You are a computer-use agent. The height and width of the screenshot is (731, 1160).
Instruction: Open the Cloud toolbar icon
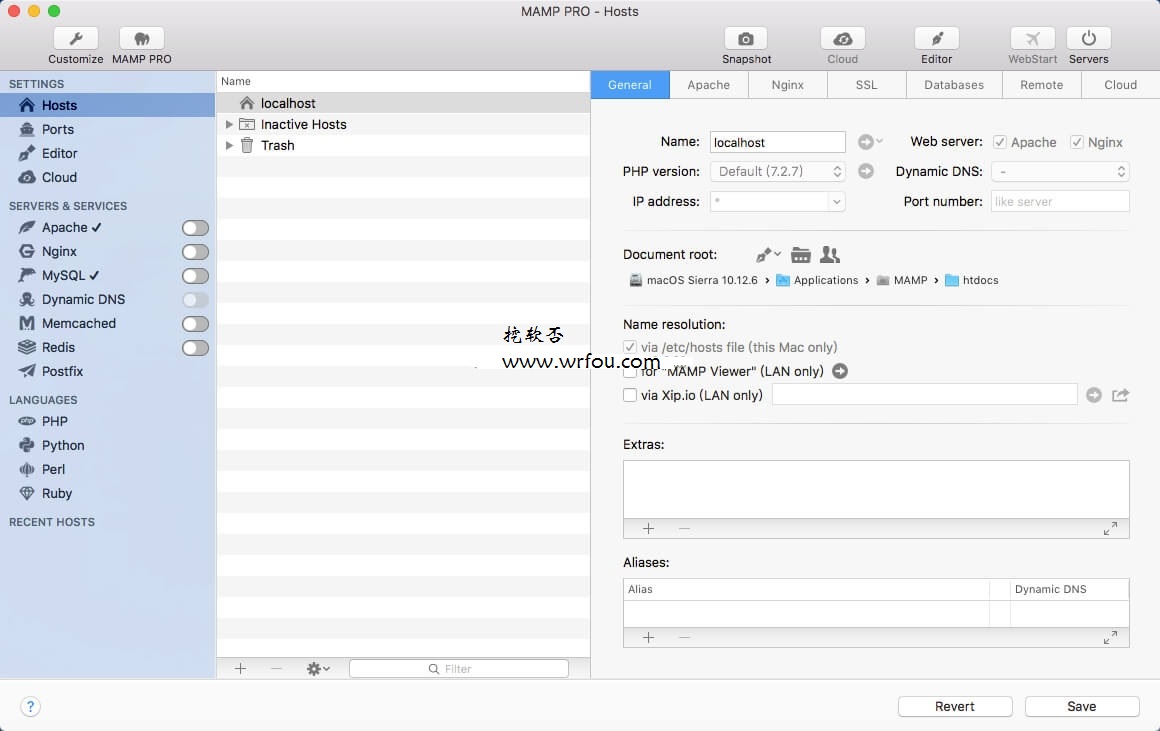click(843, 38)
